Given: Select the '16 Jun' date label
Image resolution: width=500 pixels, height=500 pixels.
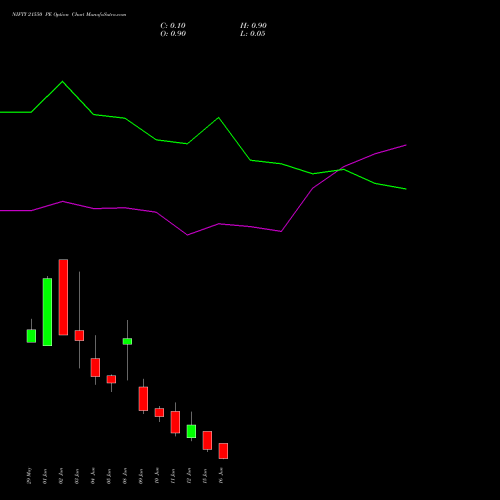Looking at the screenshot, I should [x=221, y=476].
